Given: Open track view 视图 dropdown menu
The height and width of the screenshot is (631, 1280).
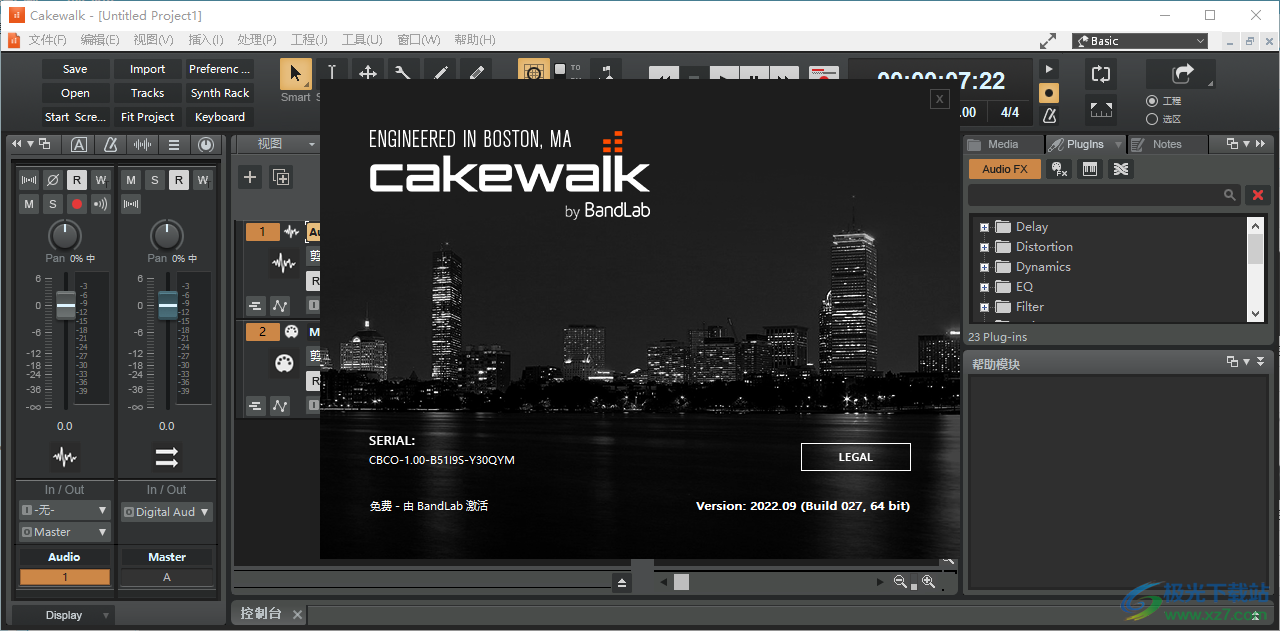Looking at the screenshot, I should [277, 144].
